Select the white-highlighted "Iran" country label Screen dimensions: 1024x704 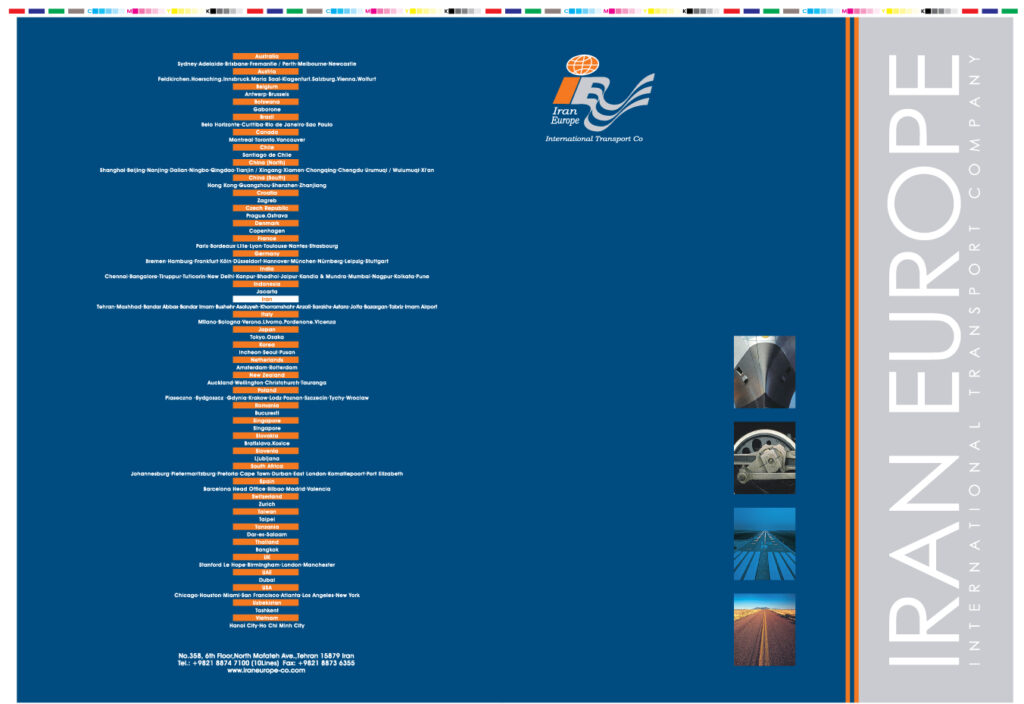coord(266,299)
